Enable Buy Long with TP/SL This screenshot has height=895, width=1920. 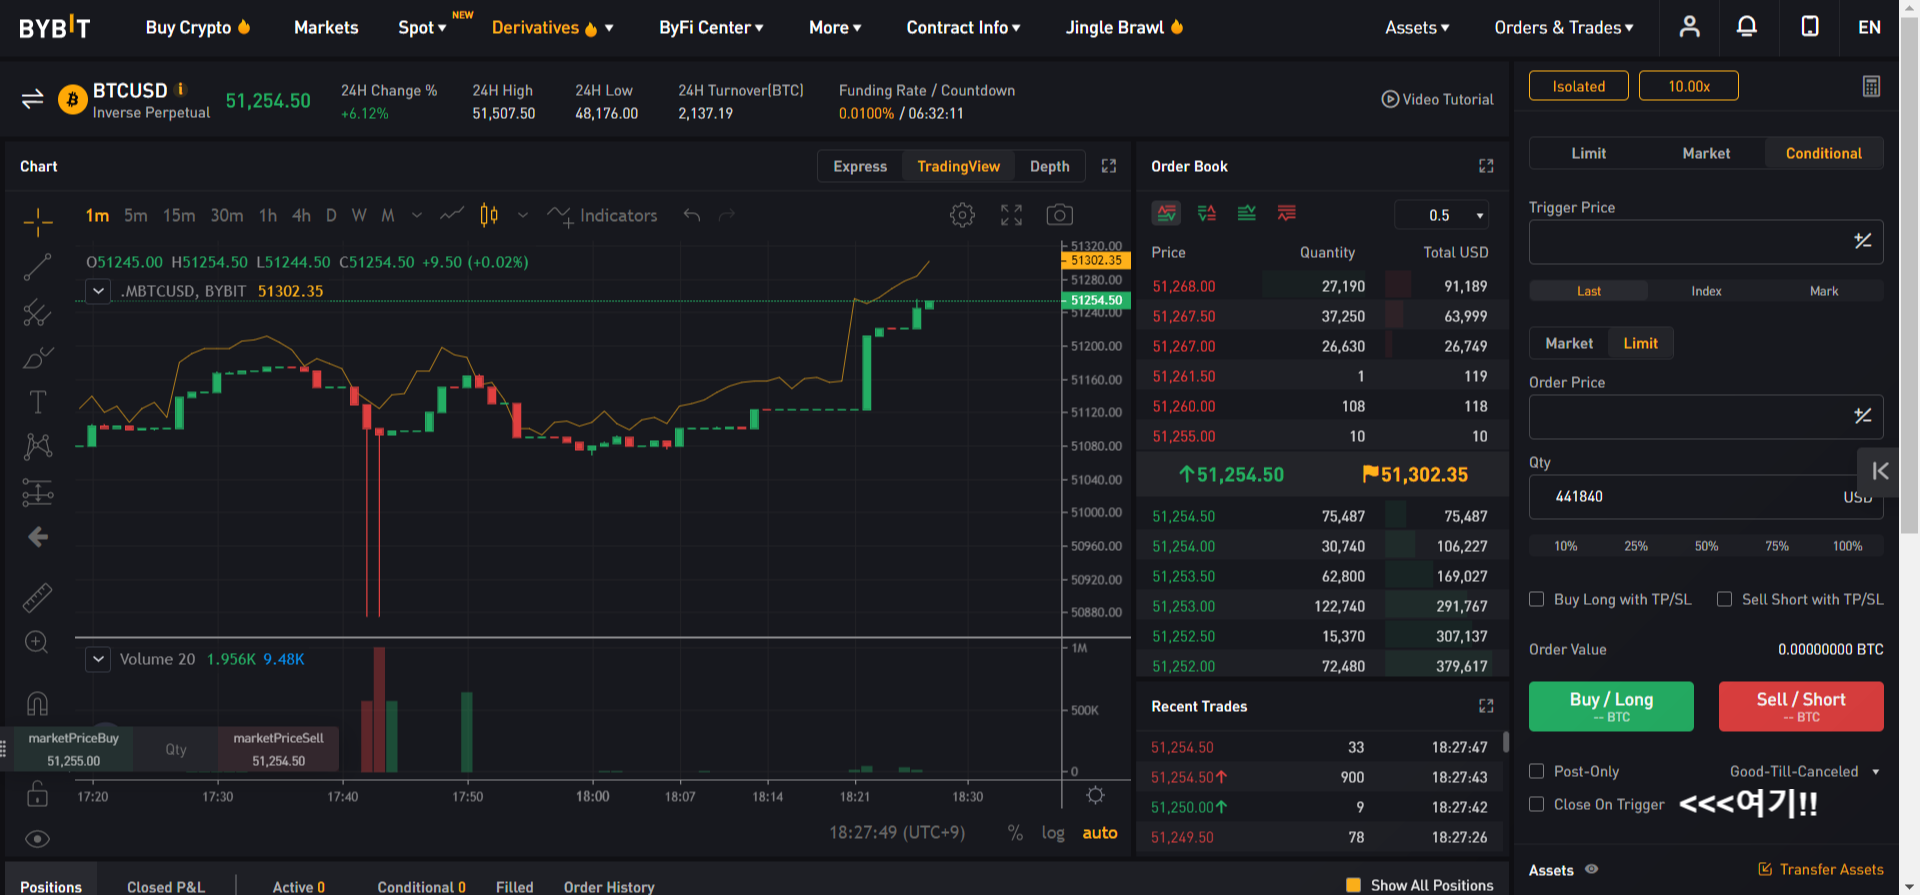(1537, 599)
